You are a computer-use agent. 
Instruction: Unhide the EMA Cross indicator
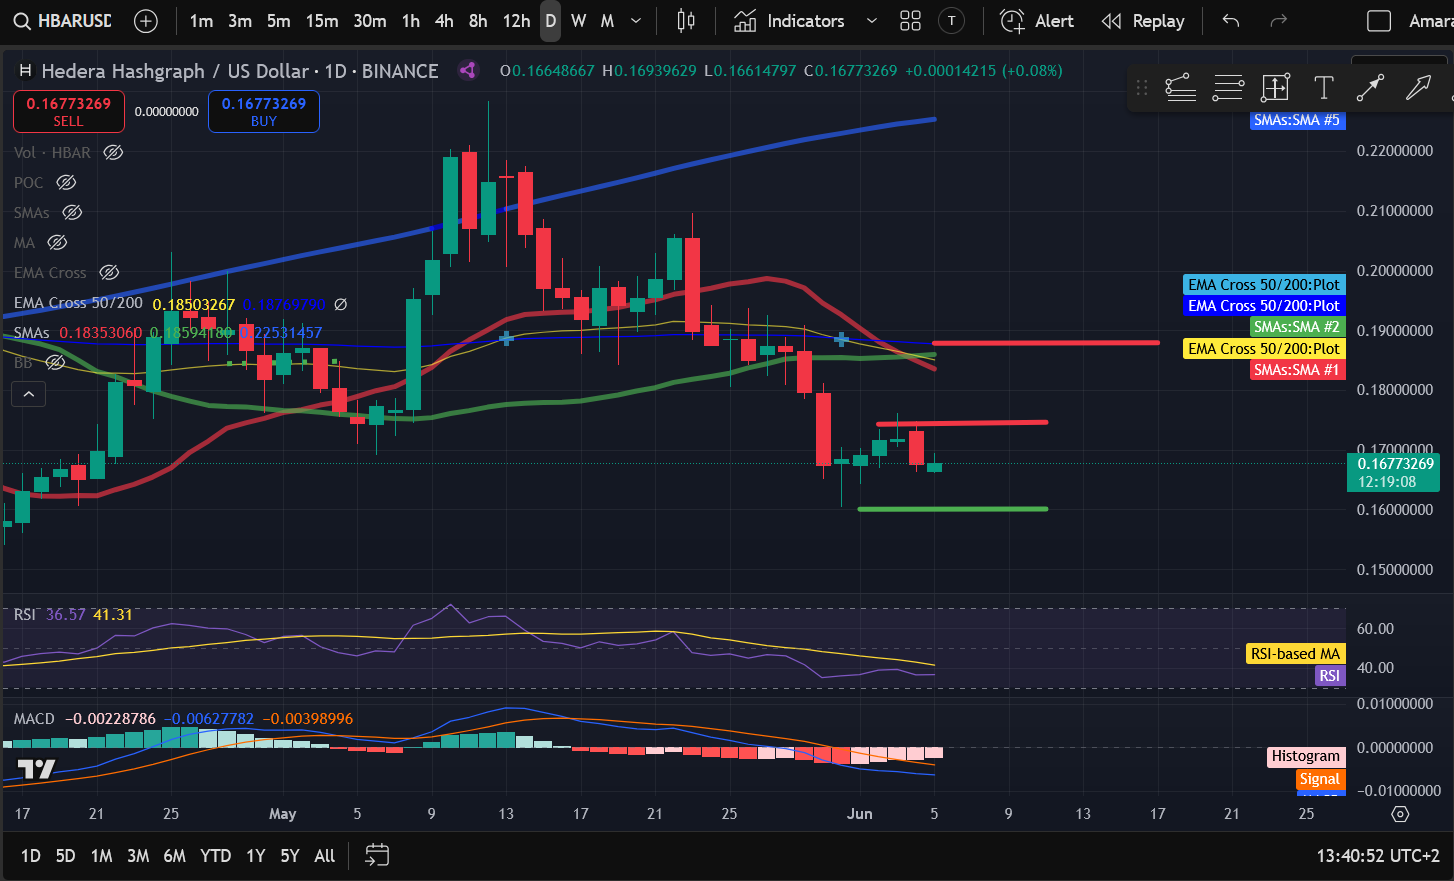(x=109, y=273)
